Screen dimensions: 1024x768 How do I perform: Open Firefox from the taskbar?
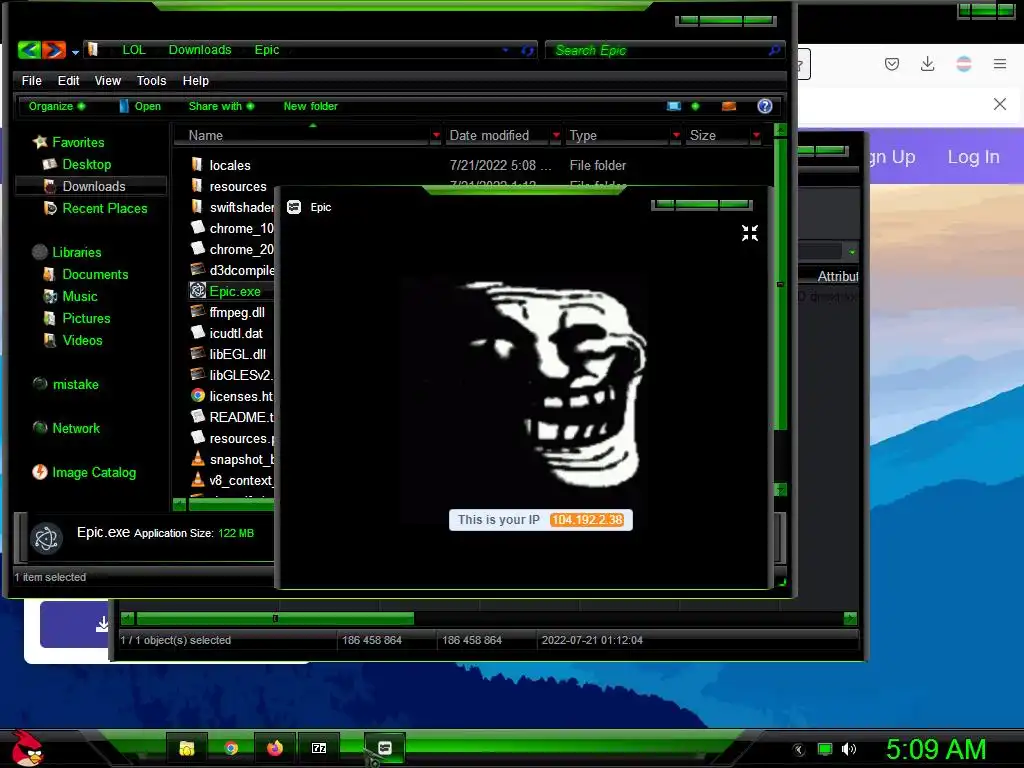pos(275,748)
